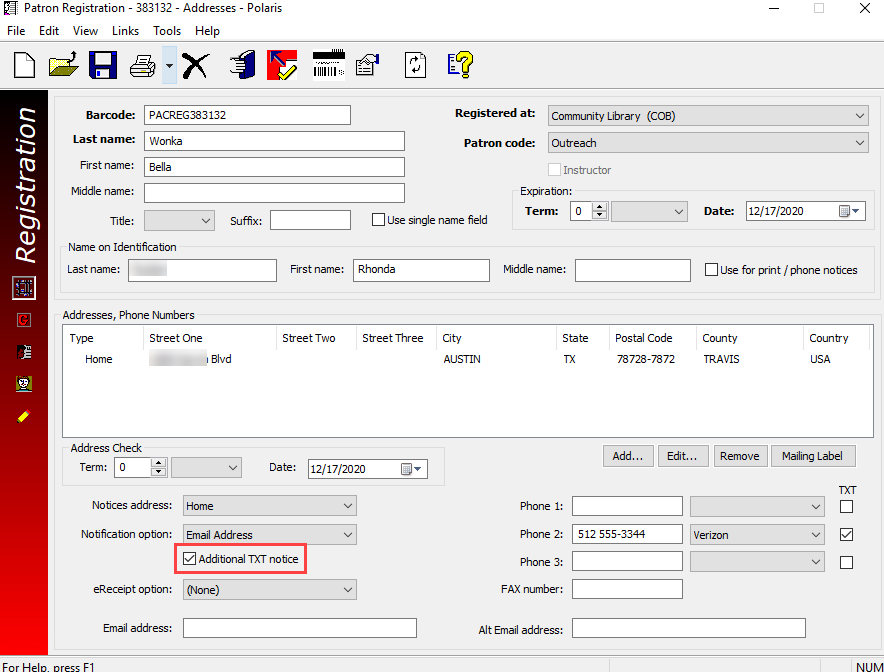This screenshot has width=884, height=672.
Task: Click the Refresh toolbar icon
Action: click(414, 66)
